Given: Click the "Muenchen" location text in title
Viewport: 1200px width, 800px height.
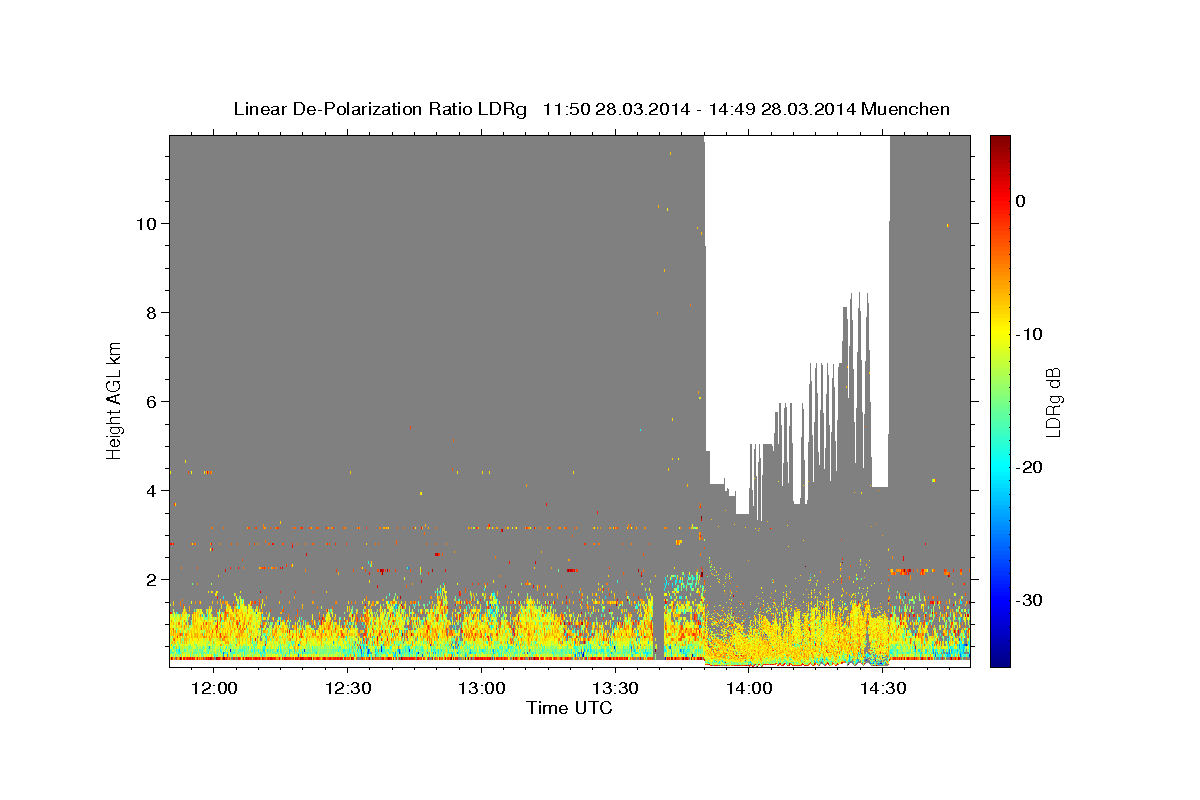Looking at the screenshot, I should (x=906, y=109).
